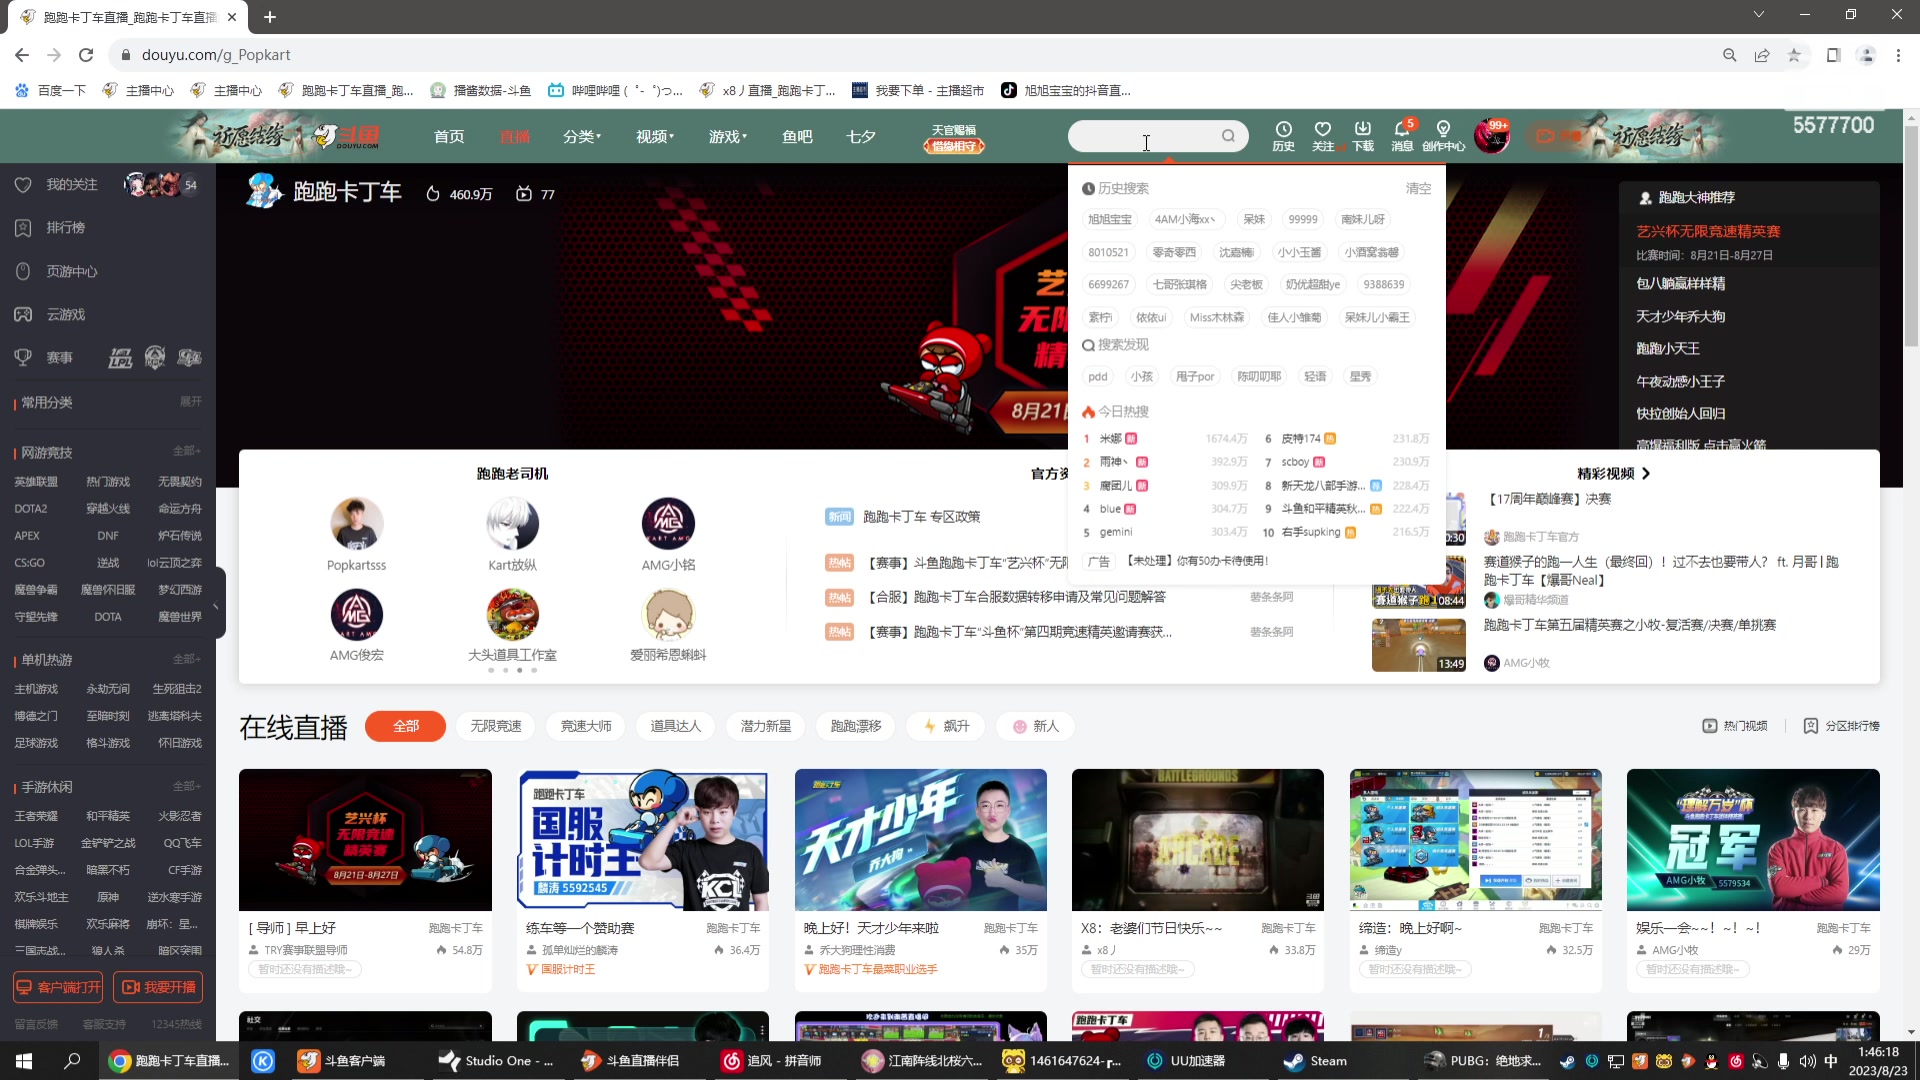Focus the Douyu search input field
Viewport: 1920px width, 1080px height.
click(x=1148, y=136)
